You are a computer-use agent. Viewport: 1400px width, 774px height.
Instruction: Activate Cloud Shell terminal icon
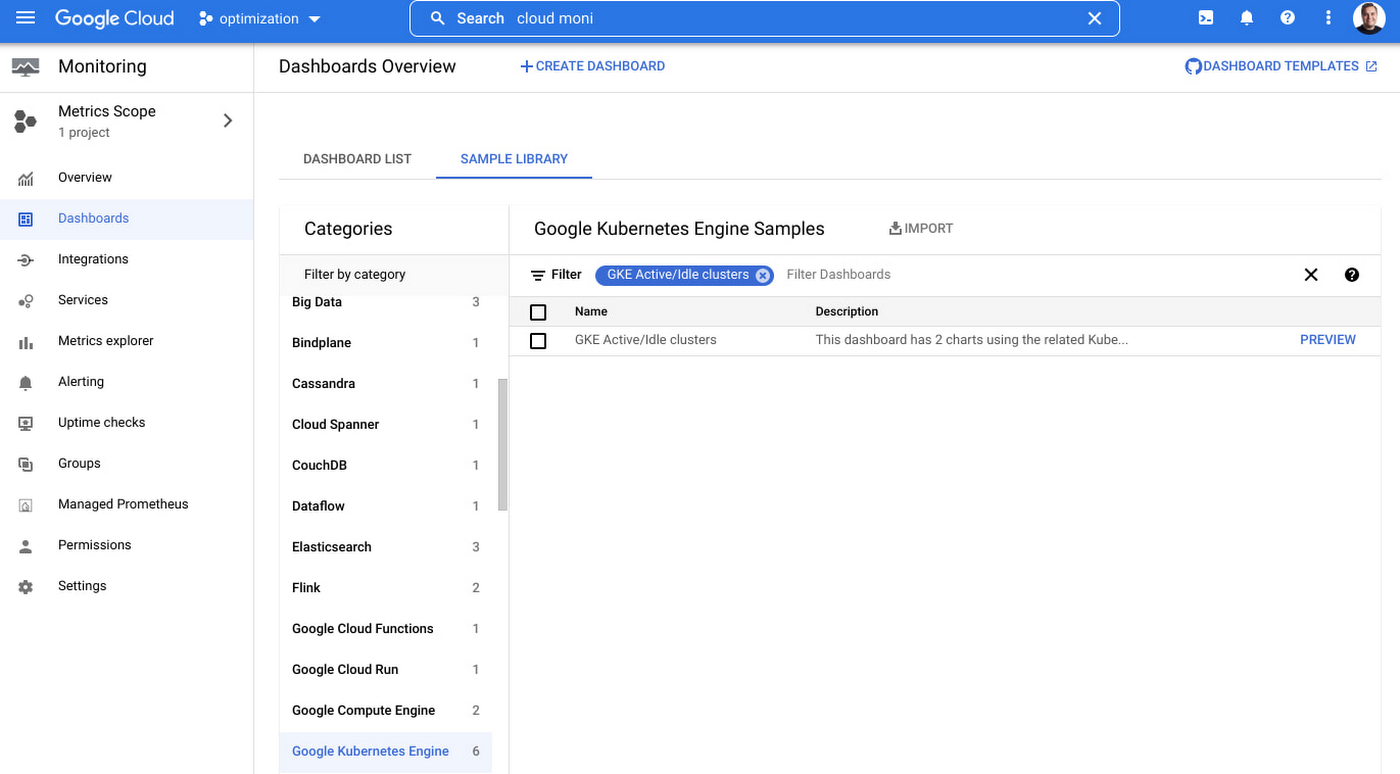point(1206,18)
